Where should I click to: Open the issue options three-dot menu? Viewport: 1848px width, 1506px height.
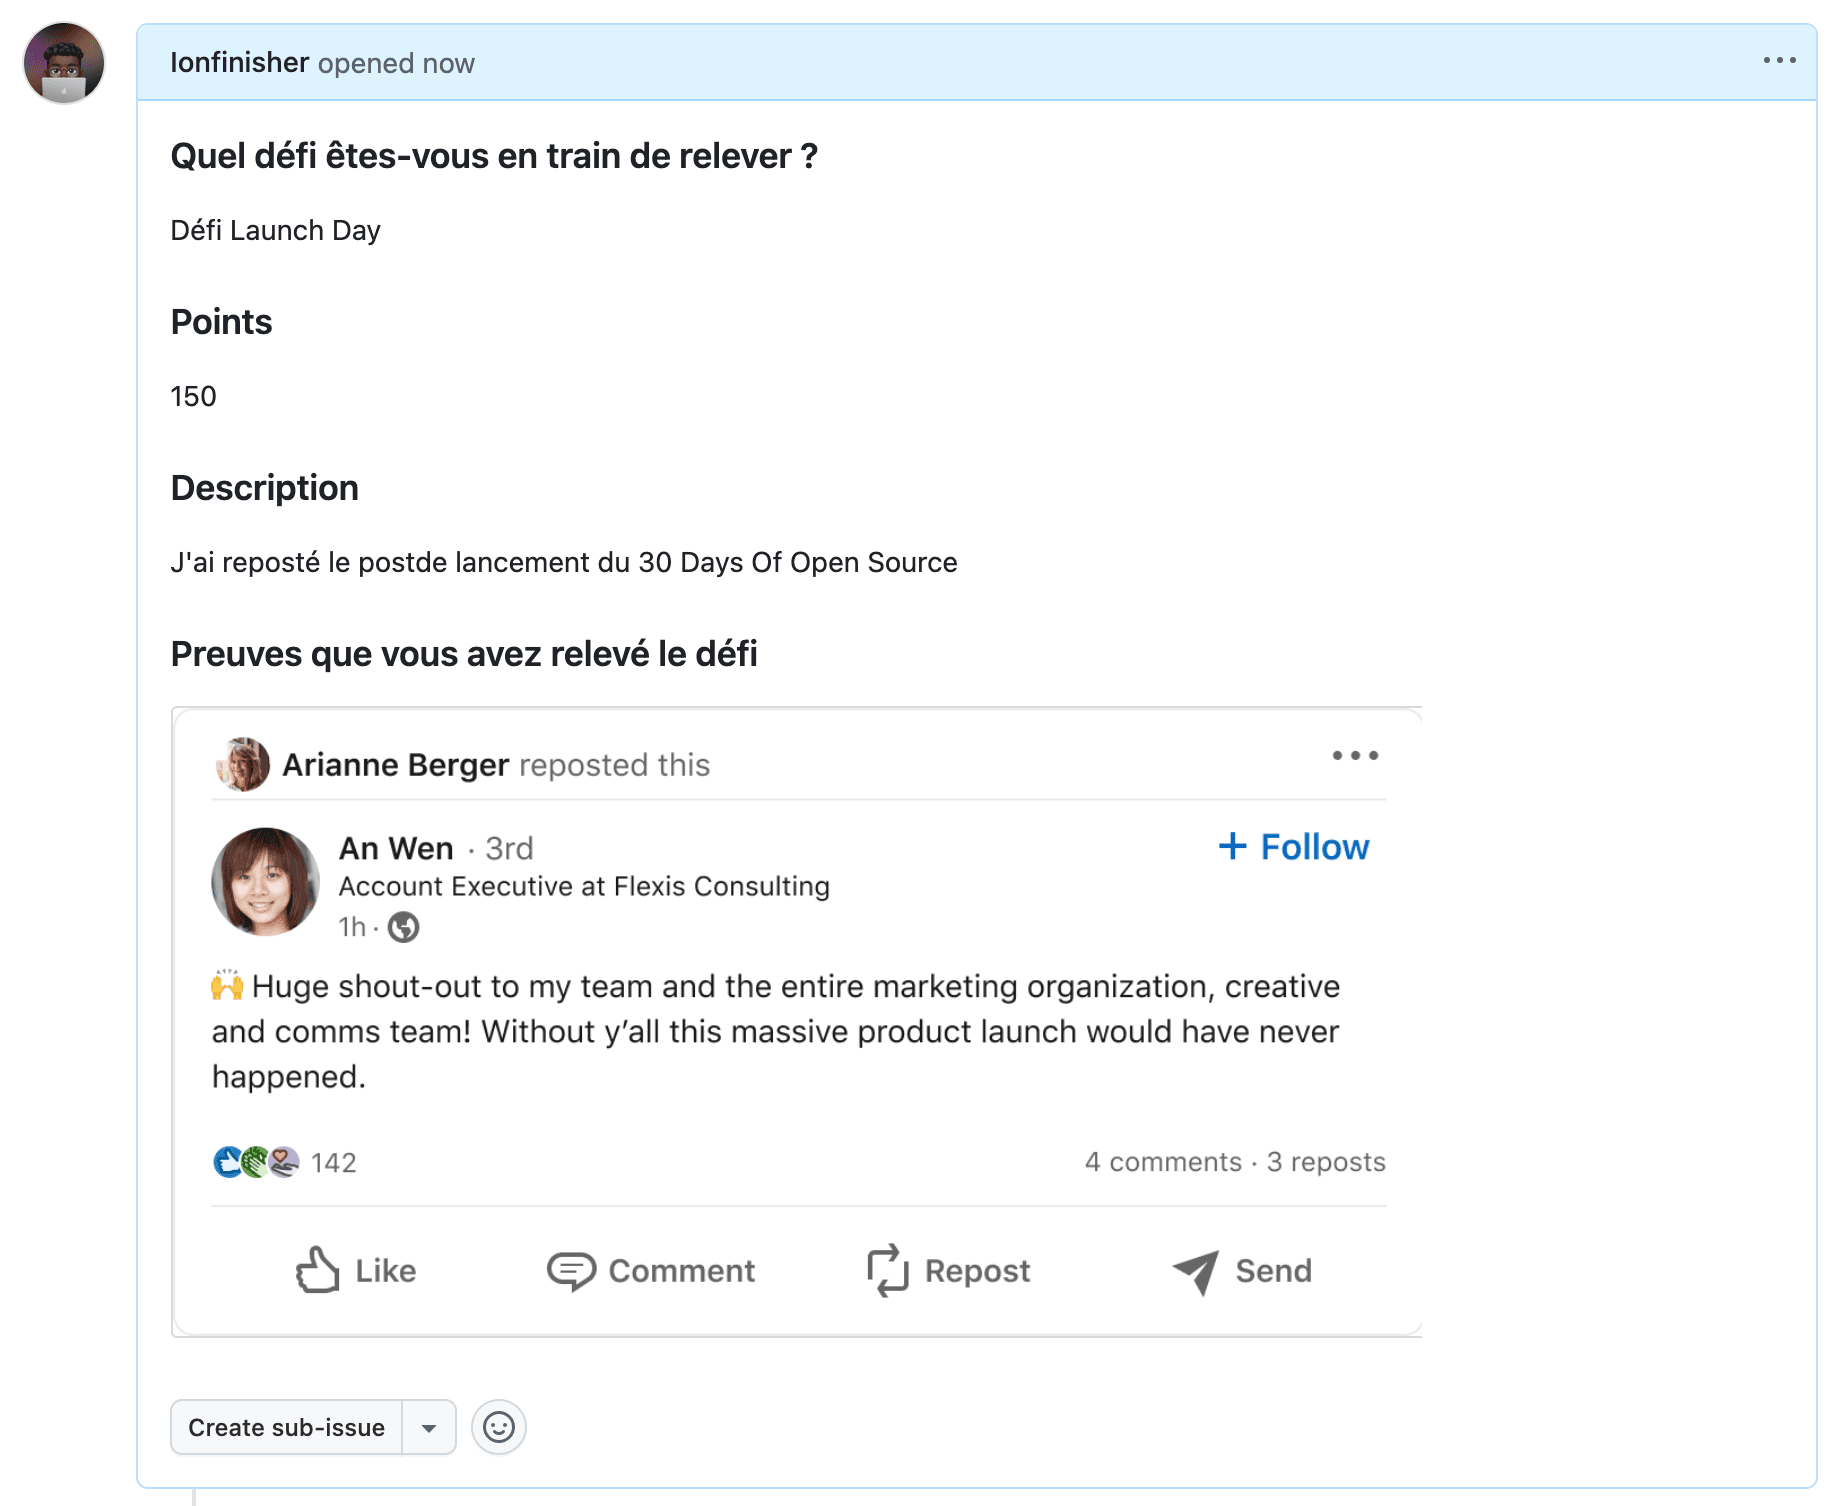pyautogui.click(x=1779, y=61)
